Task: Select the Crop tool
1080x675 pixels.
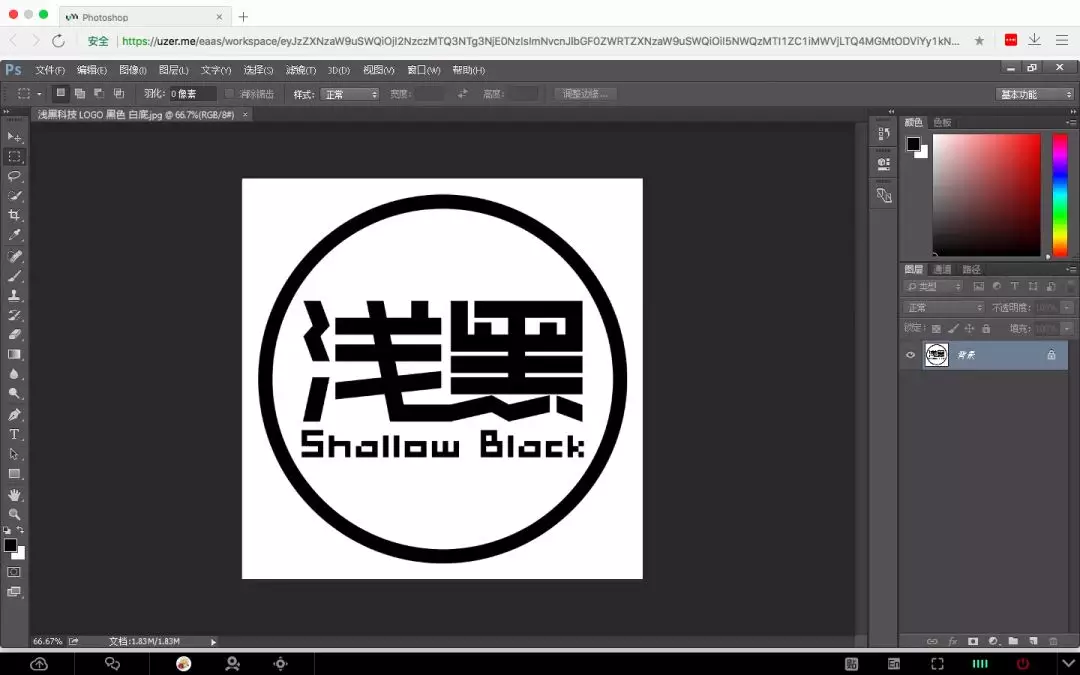Action: [x=14, y=215]
